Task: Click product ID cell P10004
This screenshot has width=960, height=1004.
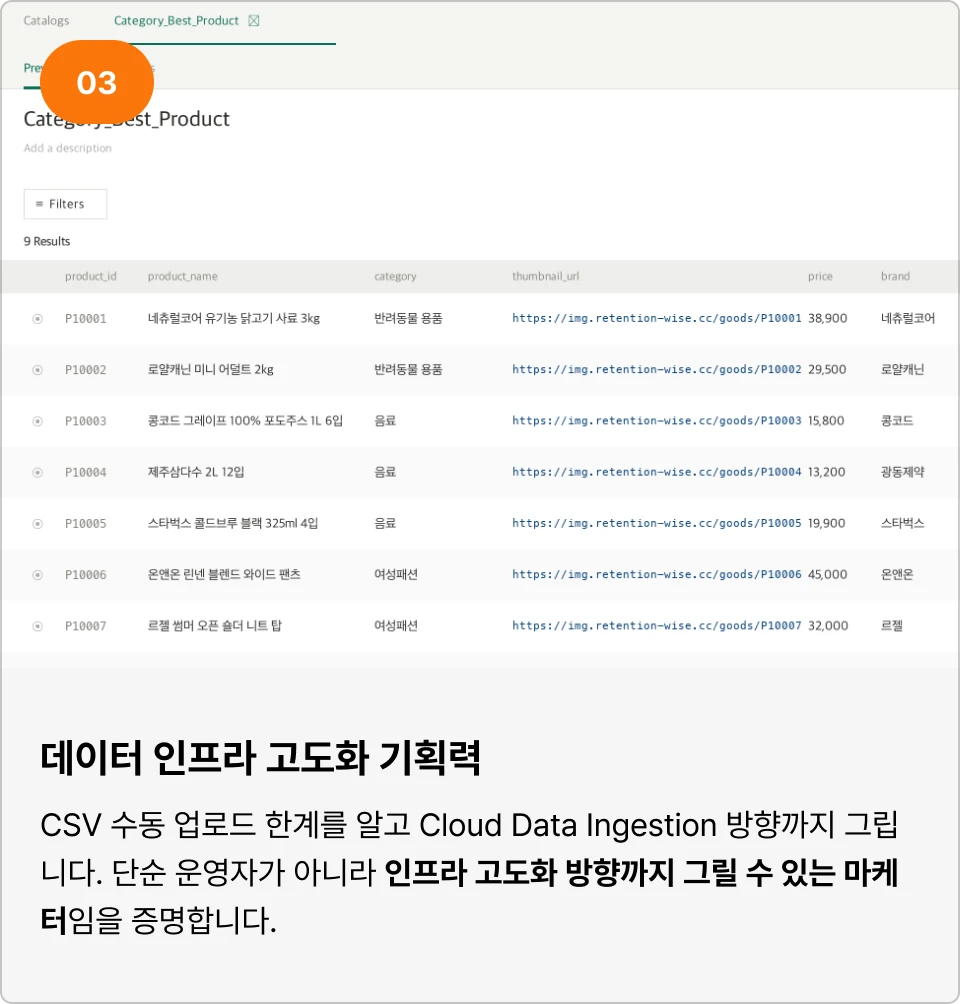Action: (86, 472)
